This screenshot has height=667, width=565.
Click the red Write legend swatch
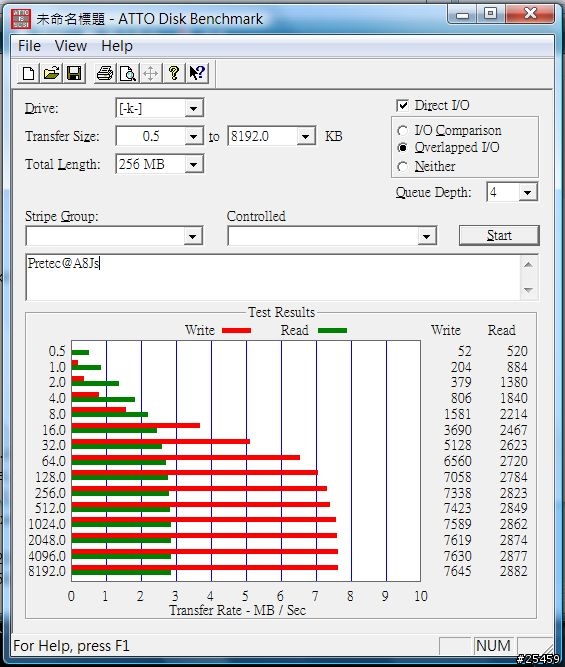click(x=236, y=331)
